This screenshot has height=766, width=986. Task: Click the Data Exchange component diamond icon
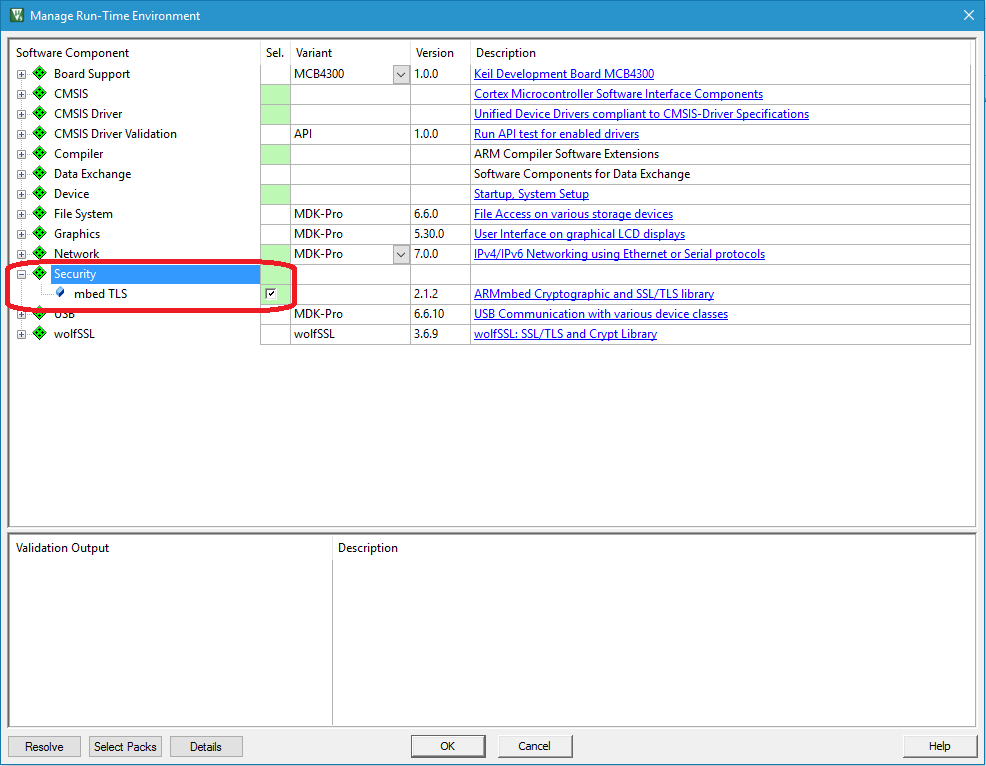[39, 173]
